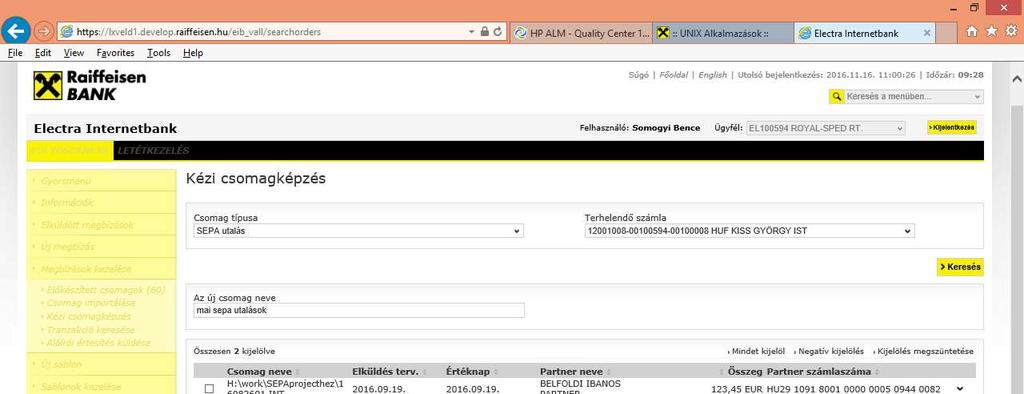
Task: Open Csomag importálása sidebar link
Action: click(91, 303)
